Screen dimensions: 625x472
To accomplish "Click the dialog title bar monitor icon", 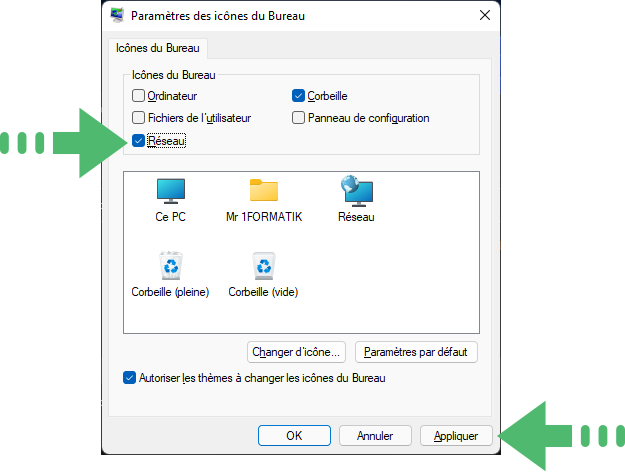I will (x=117, y=15).
